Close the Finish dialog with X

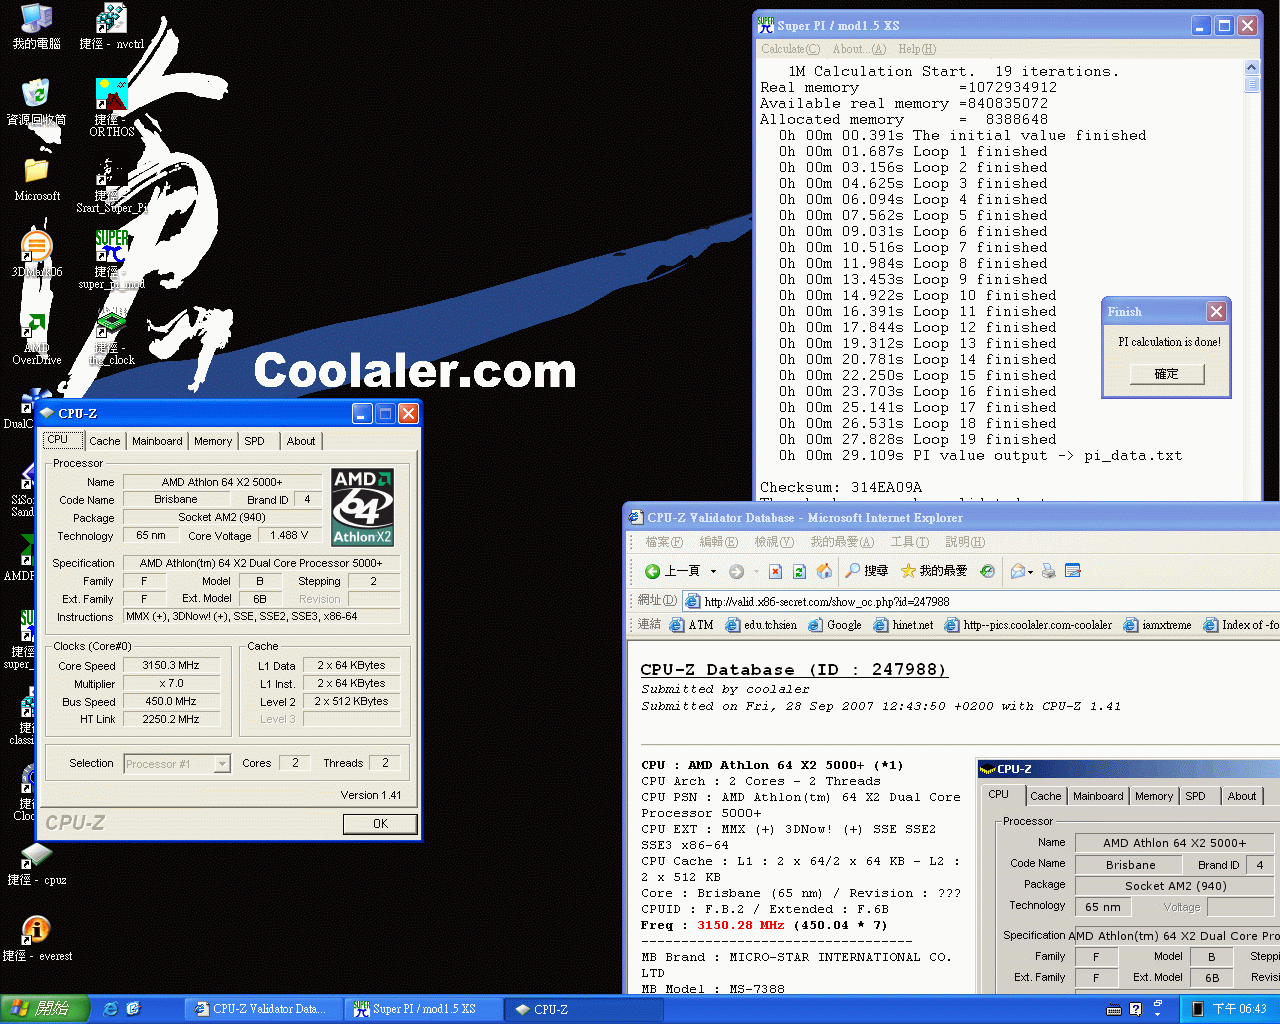pyautogui.click(x=1216, y=312)
